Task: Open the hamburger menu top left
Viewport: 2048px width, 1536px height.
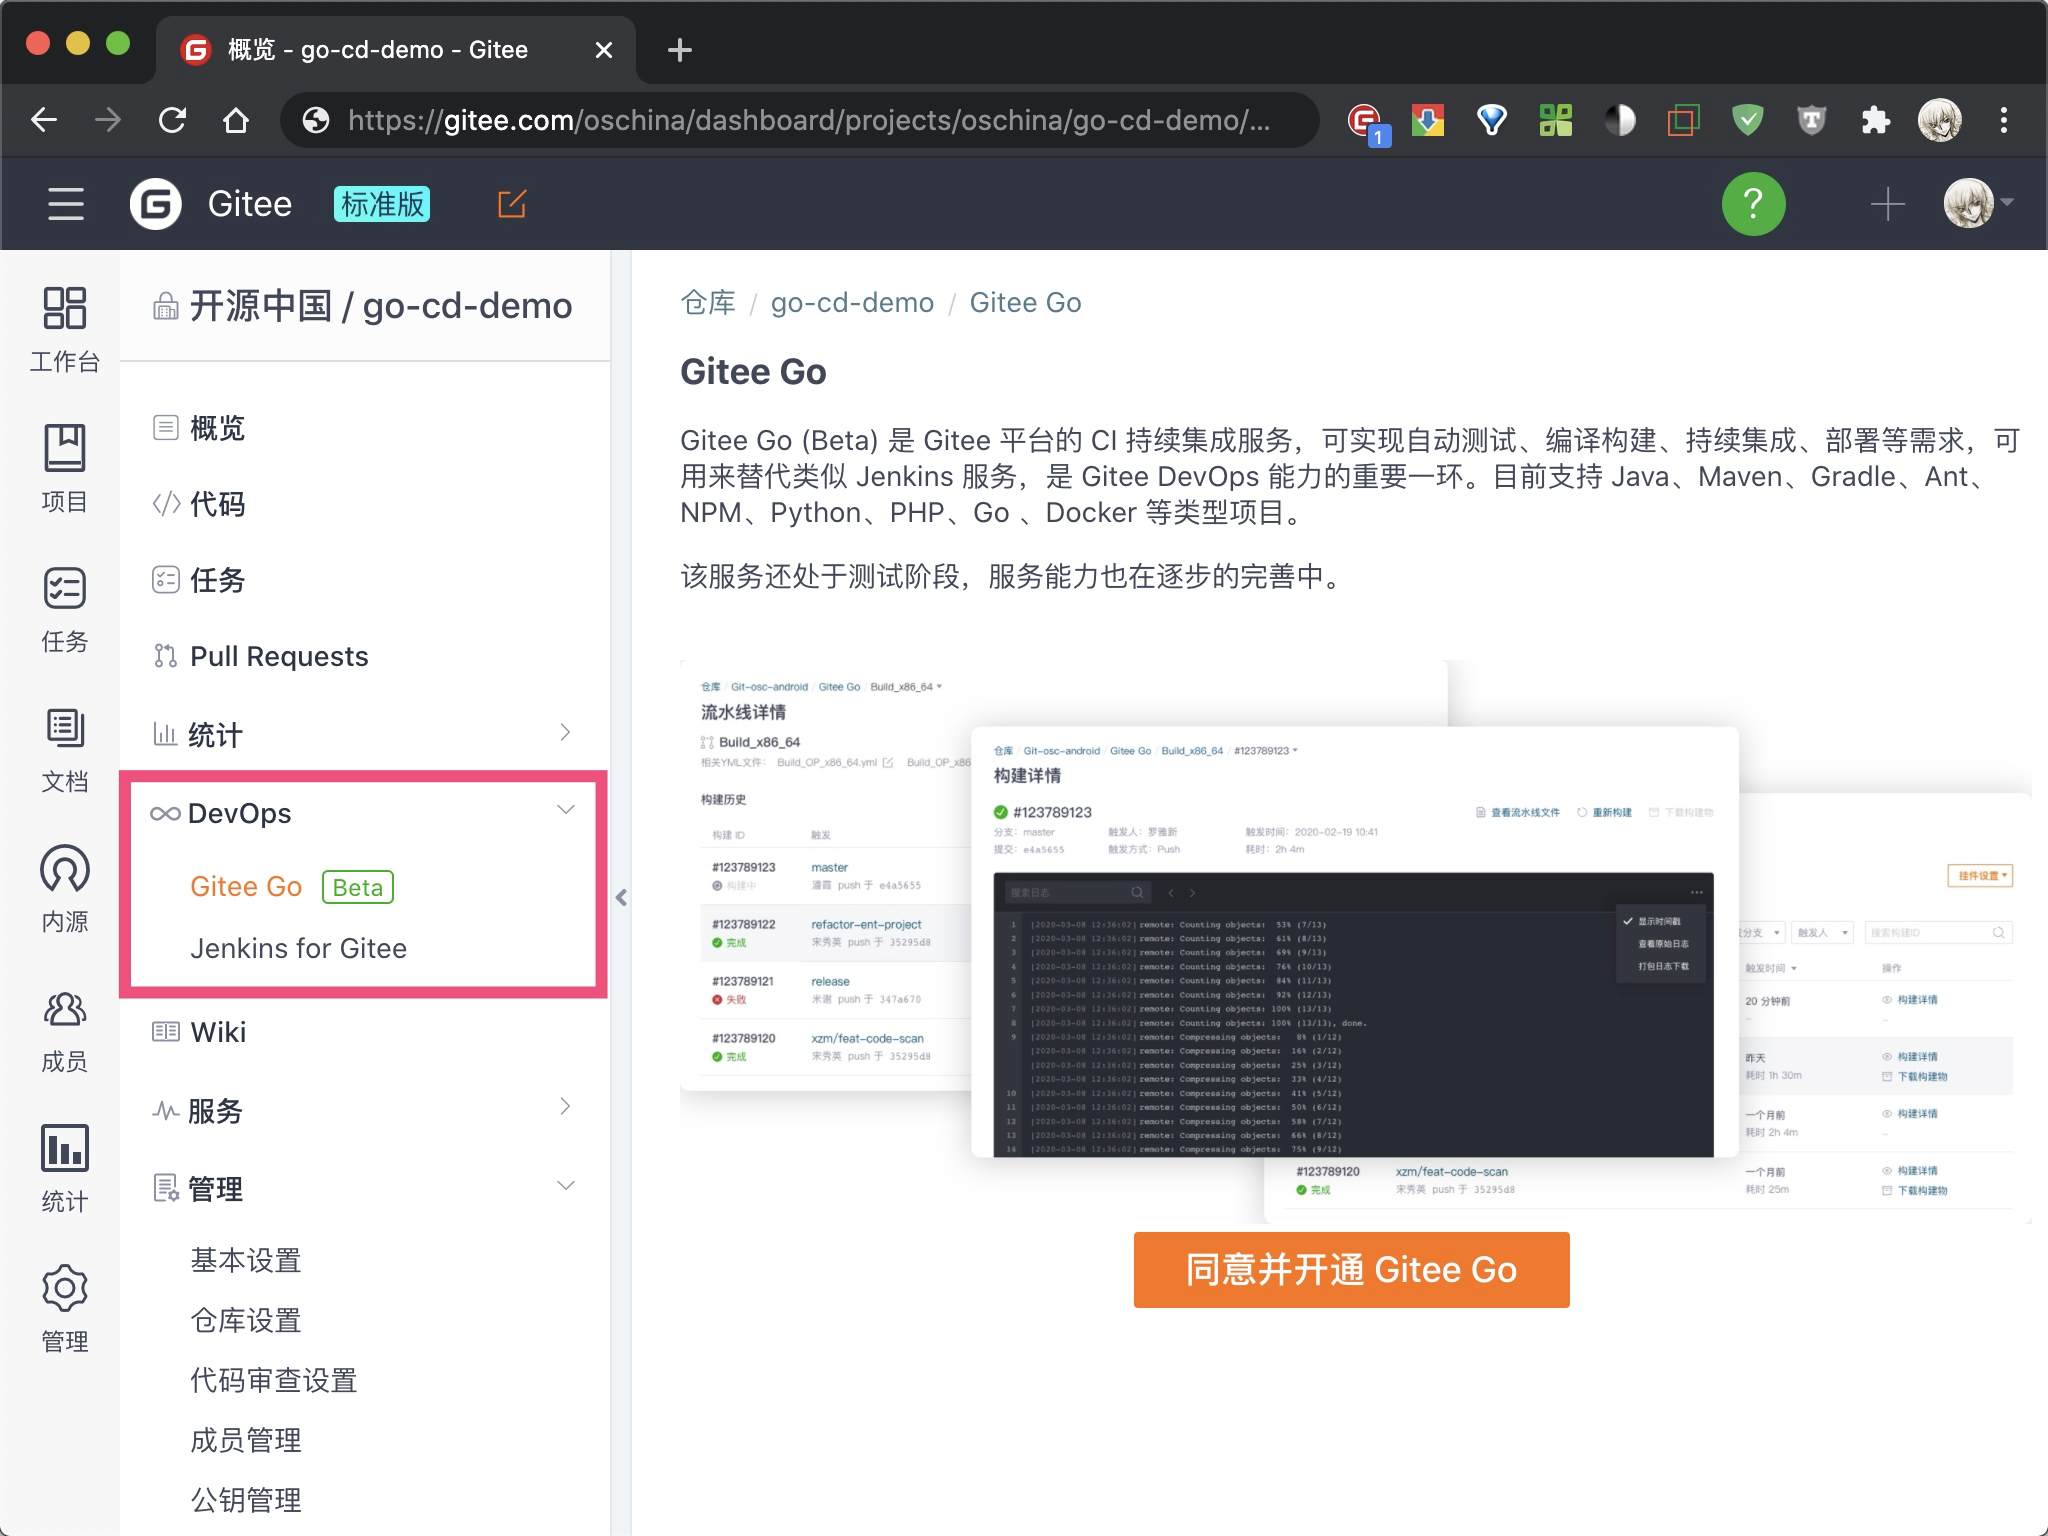Action: (x=64, y=203)
